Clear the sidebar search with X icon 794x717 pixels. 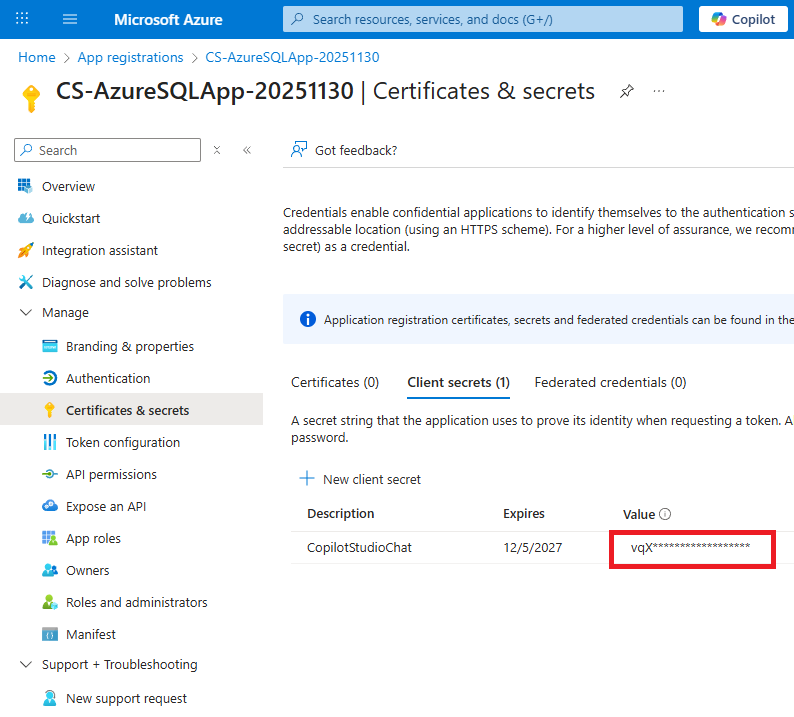pos(217,150)
